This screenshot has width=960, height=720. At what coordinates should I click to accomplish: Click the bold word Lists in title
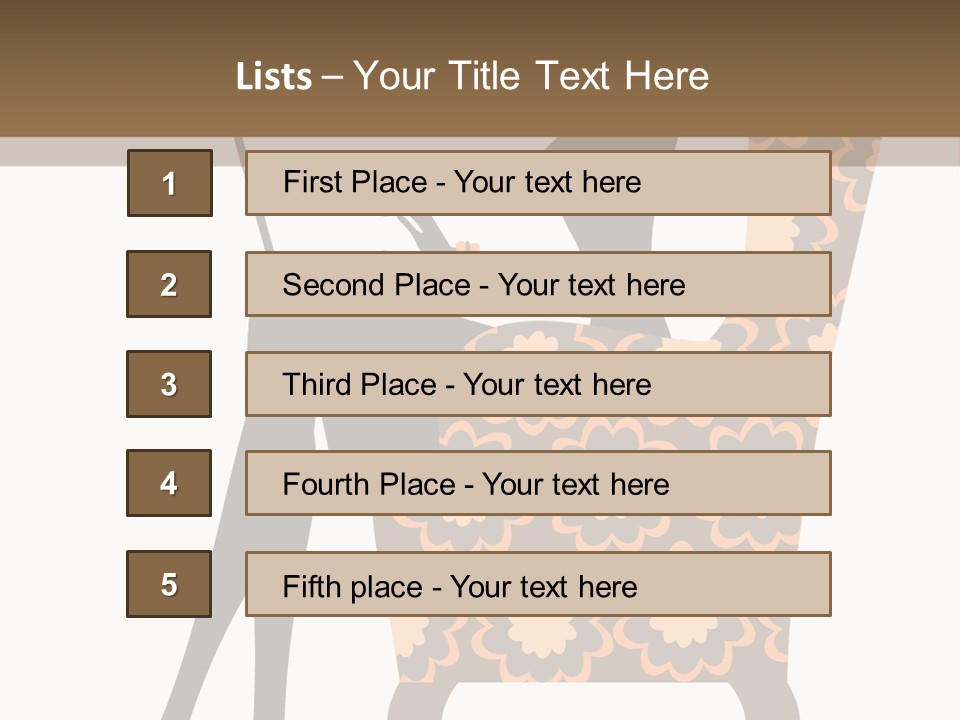click(x=274, y=77)
